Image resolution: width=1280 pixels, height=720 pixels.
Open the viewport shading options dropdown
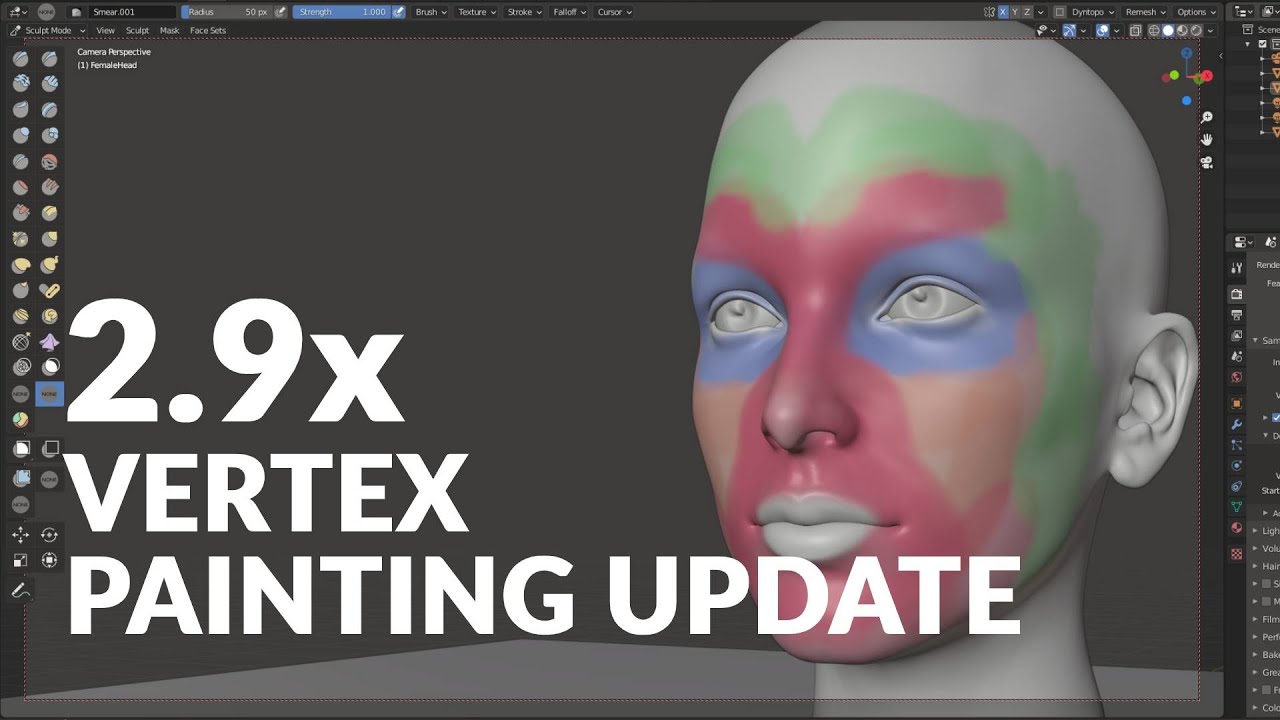[x=1211, y=31]
